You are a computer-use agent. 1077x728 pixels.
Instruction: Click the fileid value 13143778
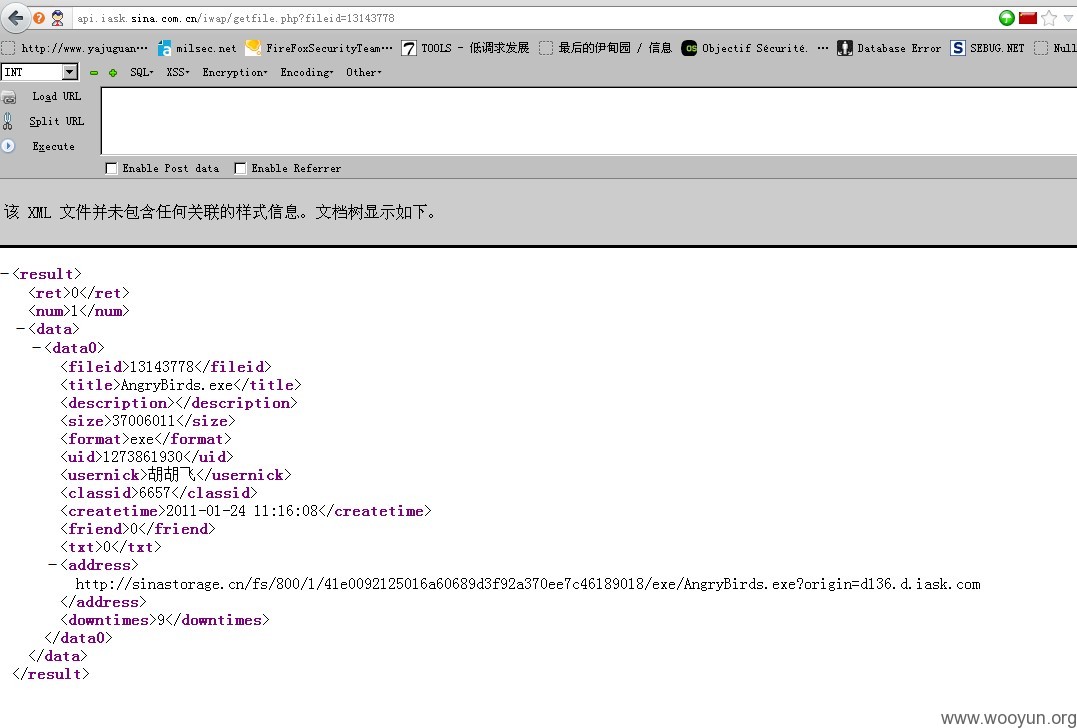(x=162, y=366)
